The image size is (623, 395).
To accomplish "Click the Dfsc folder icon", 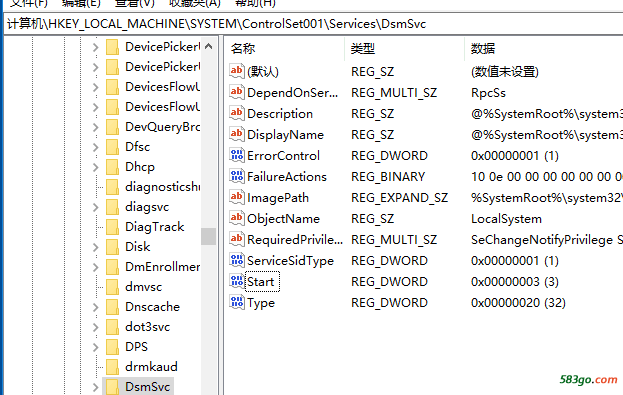I will 112,147.
